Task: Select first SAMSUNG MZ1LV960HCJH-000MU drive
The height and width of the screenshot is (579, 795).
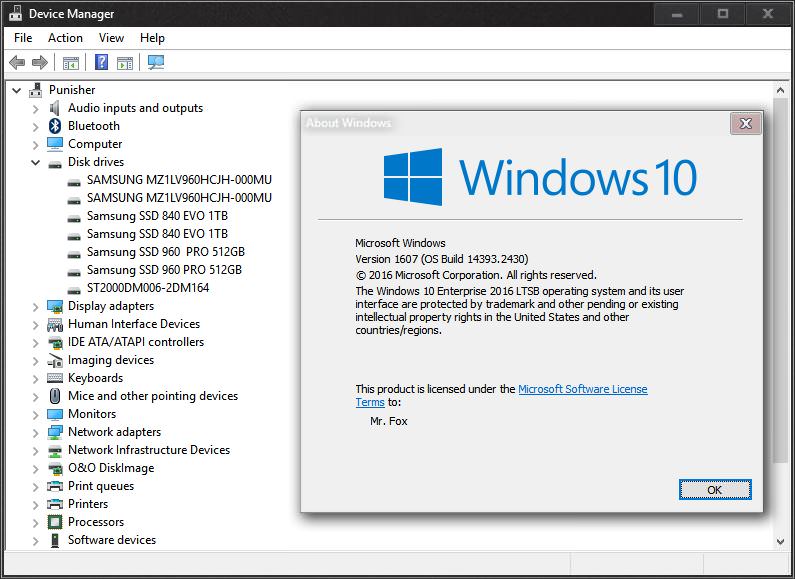Action: tap(179, 180)
